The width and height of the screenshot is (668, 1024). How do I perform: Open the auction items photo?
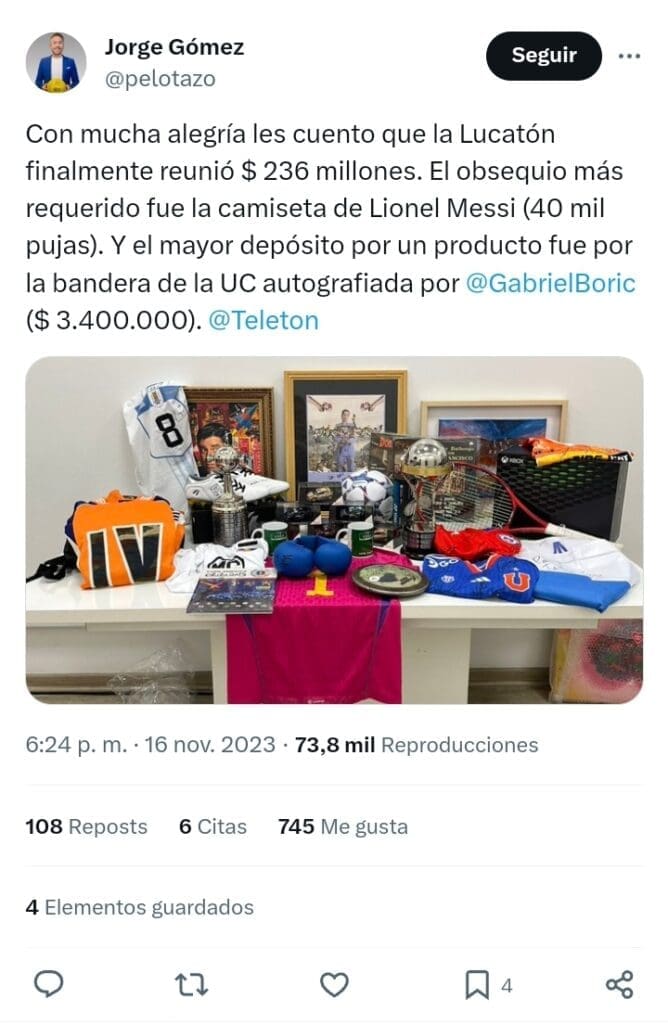pyautogui.click(x=334, y=530)
